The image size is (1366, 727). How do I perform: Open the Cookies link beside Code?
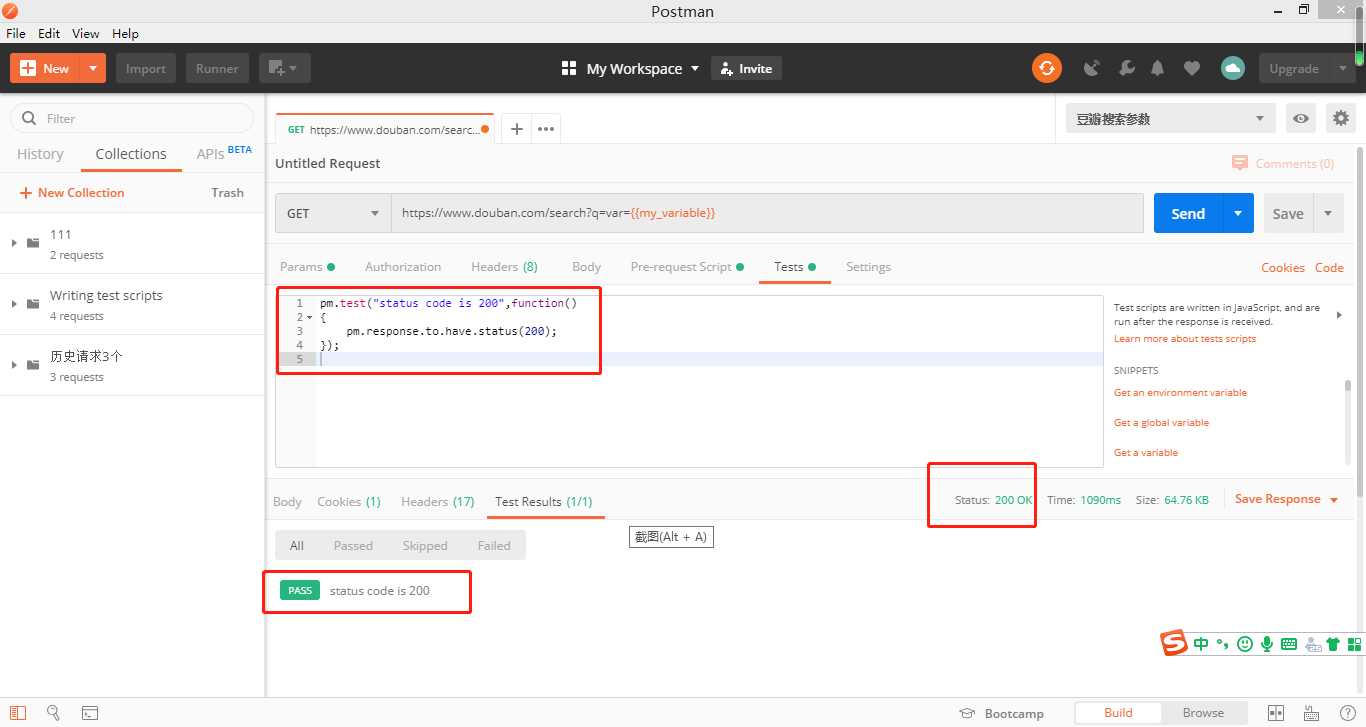1282,267
